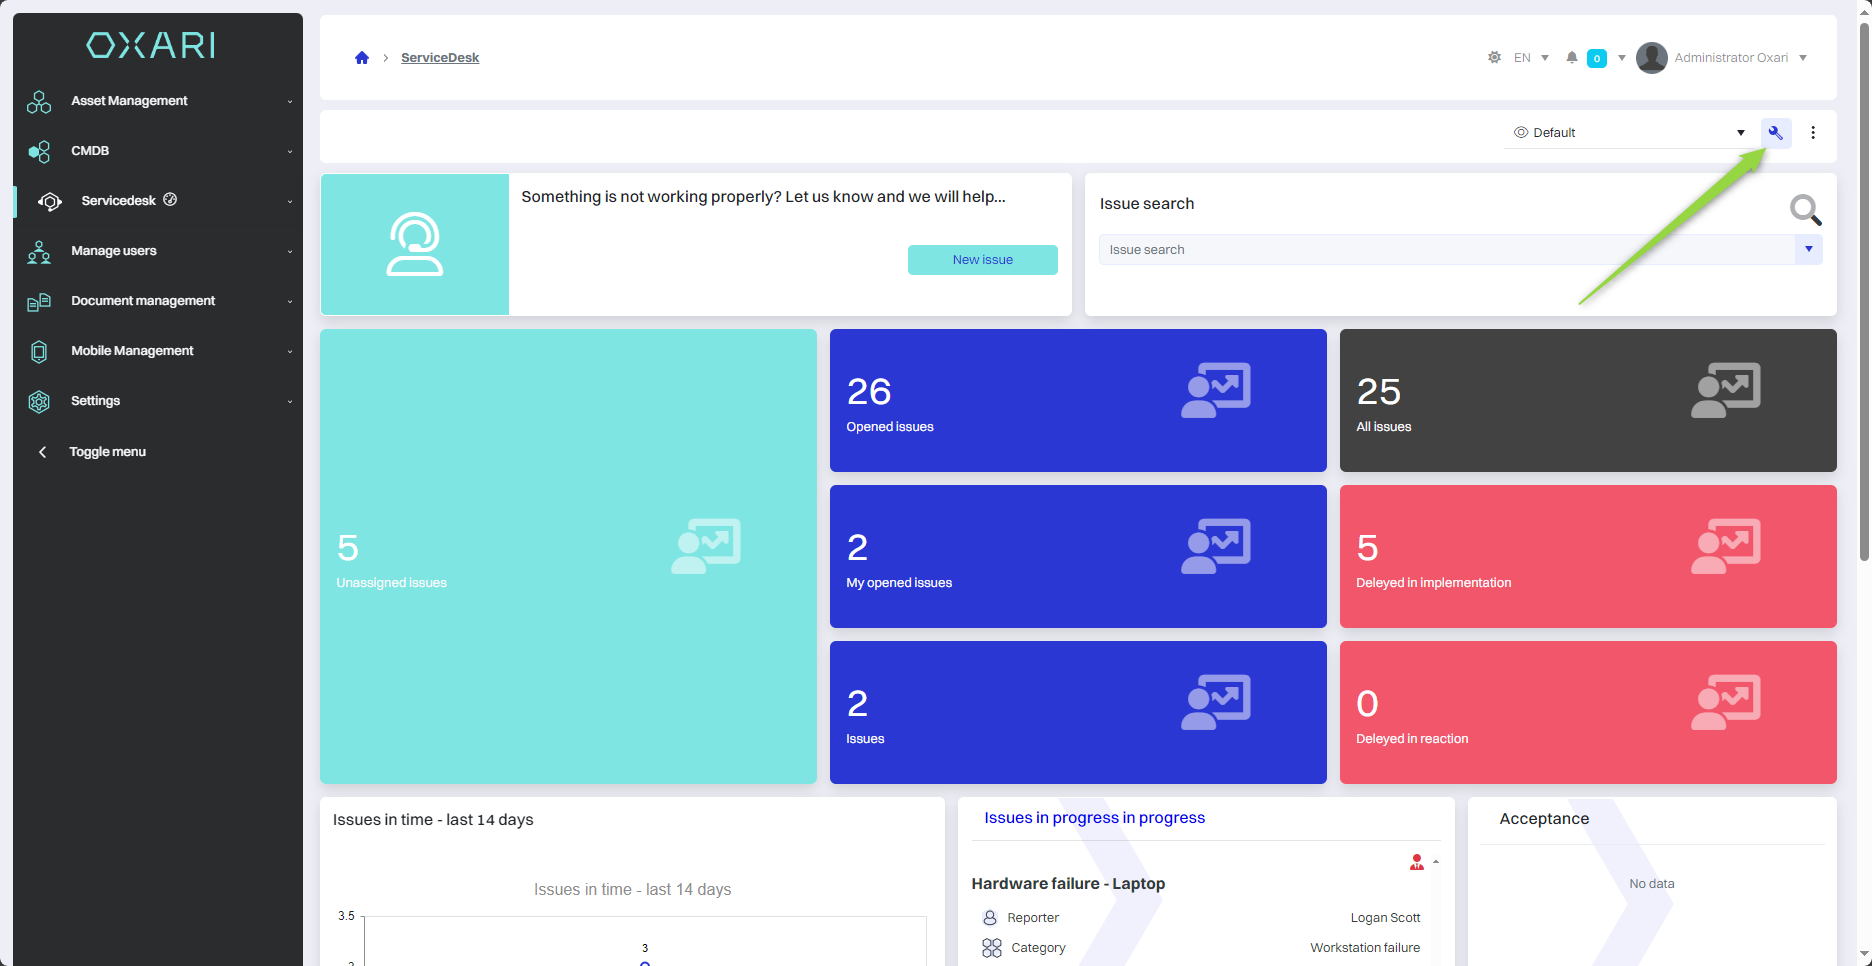Click the wrench dashboard configuration icon

click(1776, 133)
